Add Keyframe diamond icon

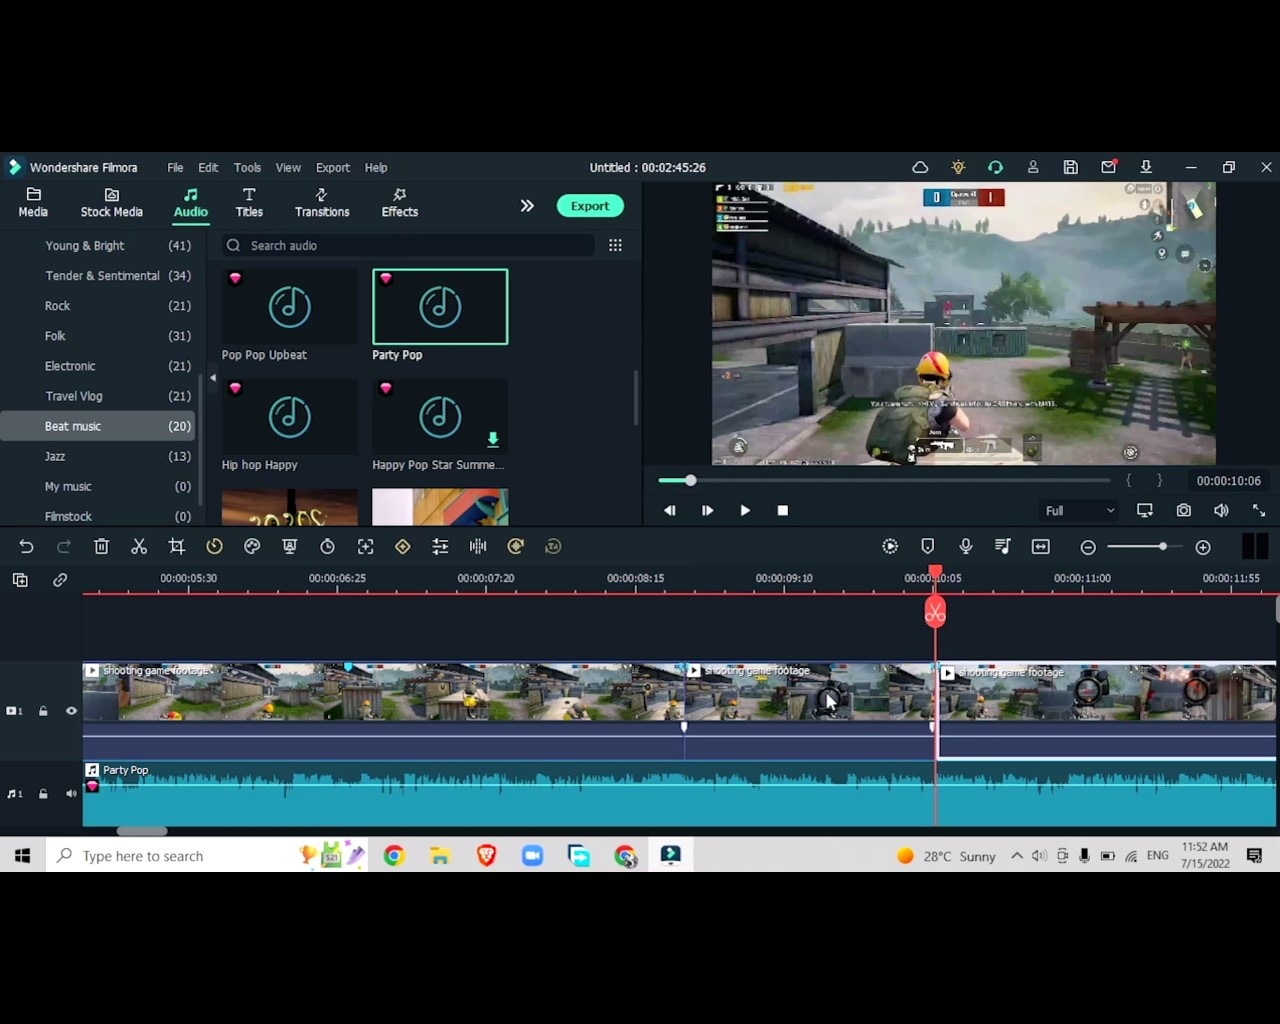[x=403, y=546]
